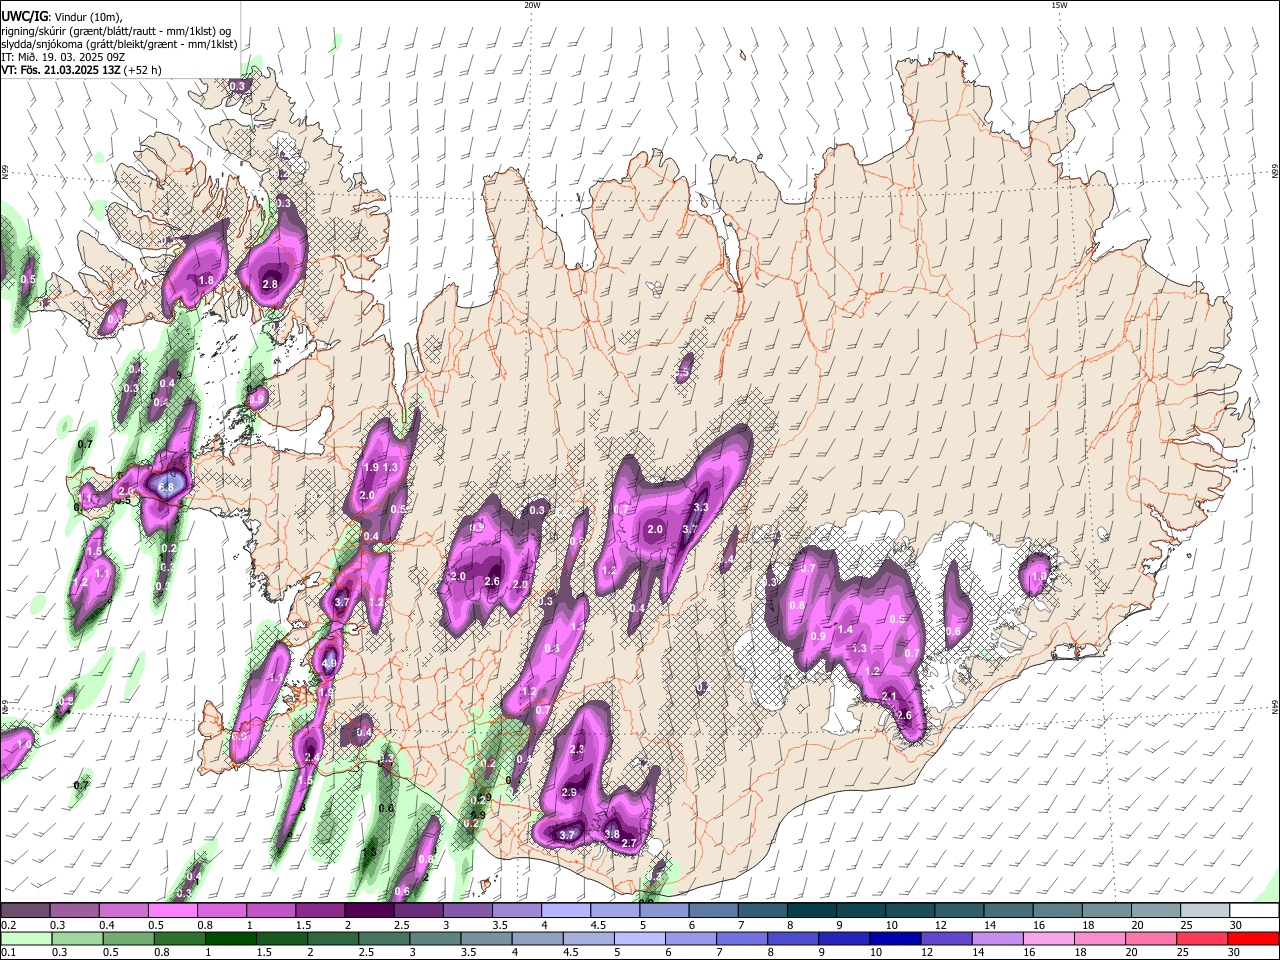Select light grey upper swatch between 25 and 30

point(1206,911)
